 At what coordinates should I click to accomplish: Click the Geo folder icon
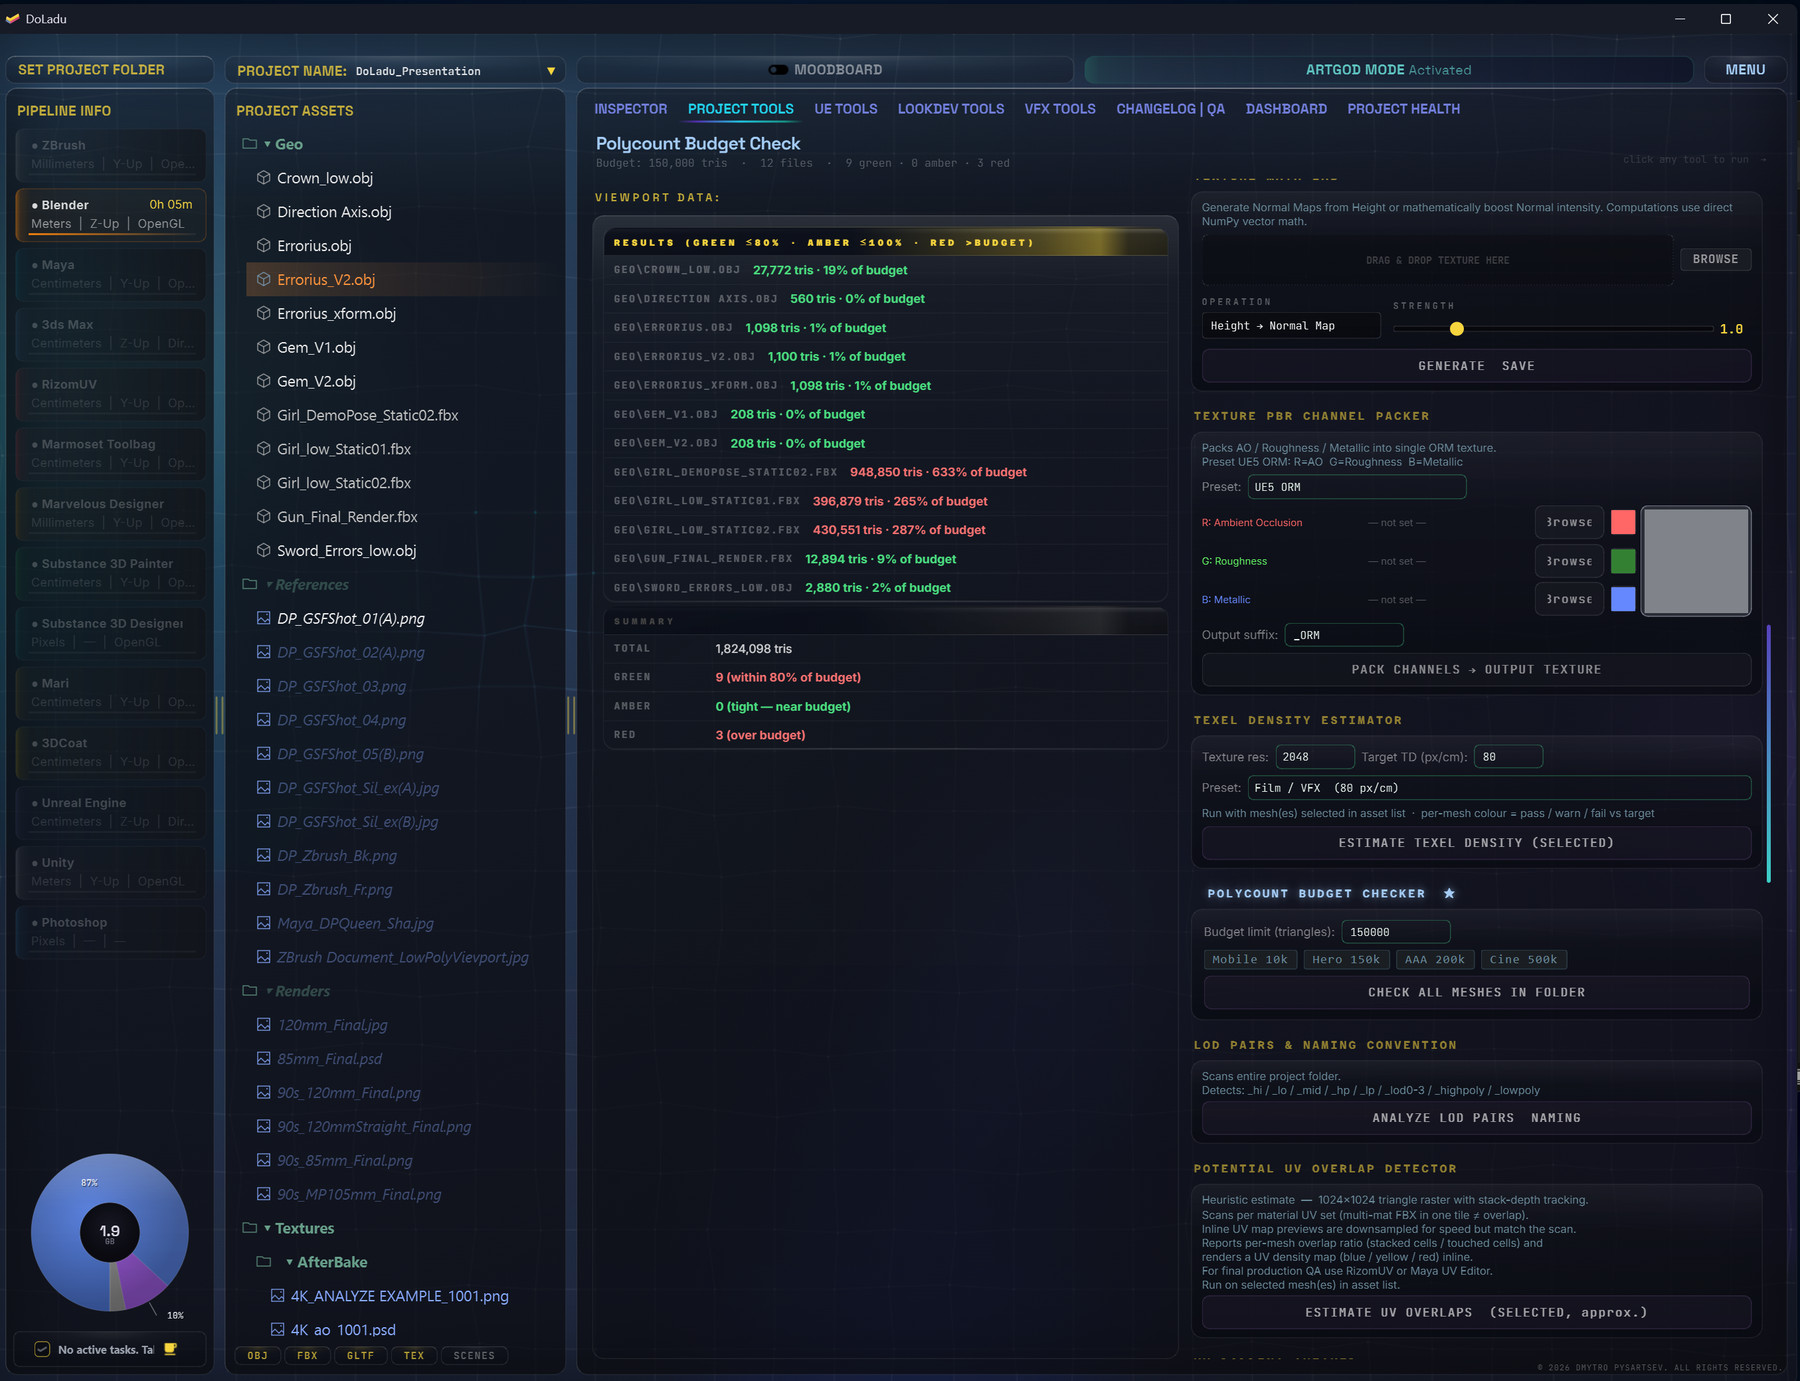tap(250, 144)
